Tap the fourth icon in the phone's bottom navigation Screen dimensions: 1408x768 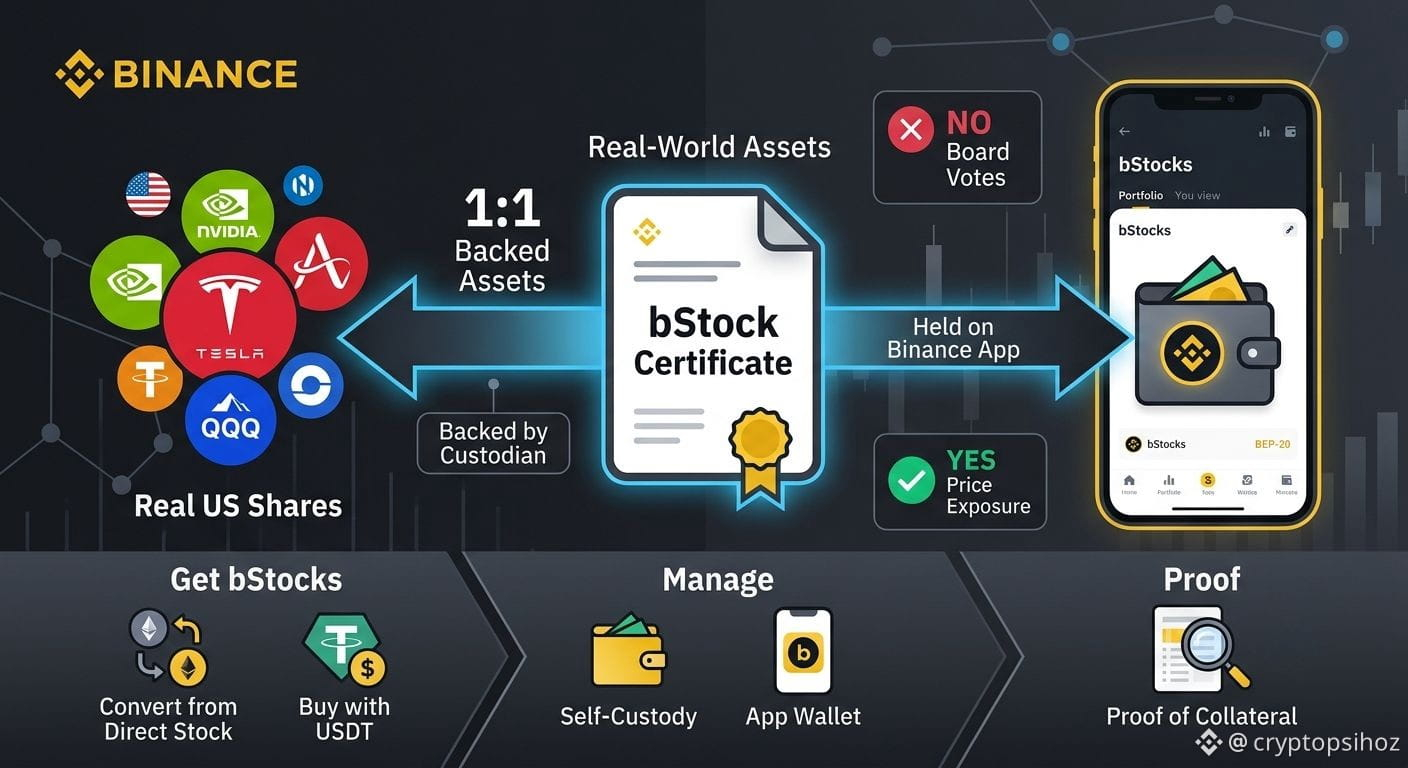[x=1247, y=481]
